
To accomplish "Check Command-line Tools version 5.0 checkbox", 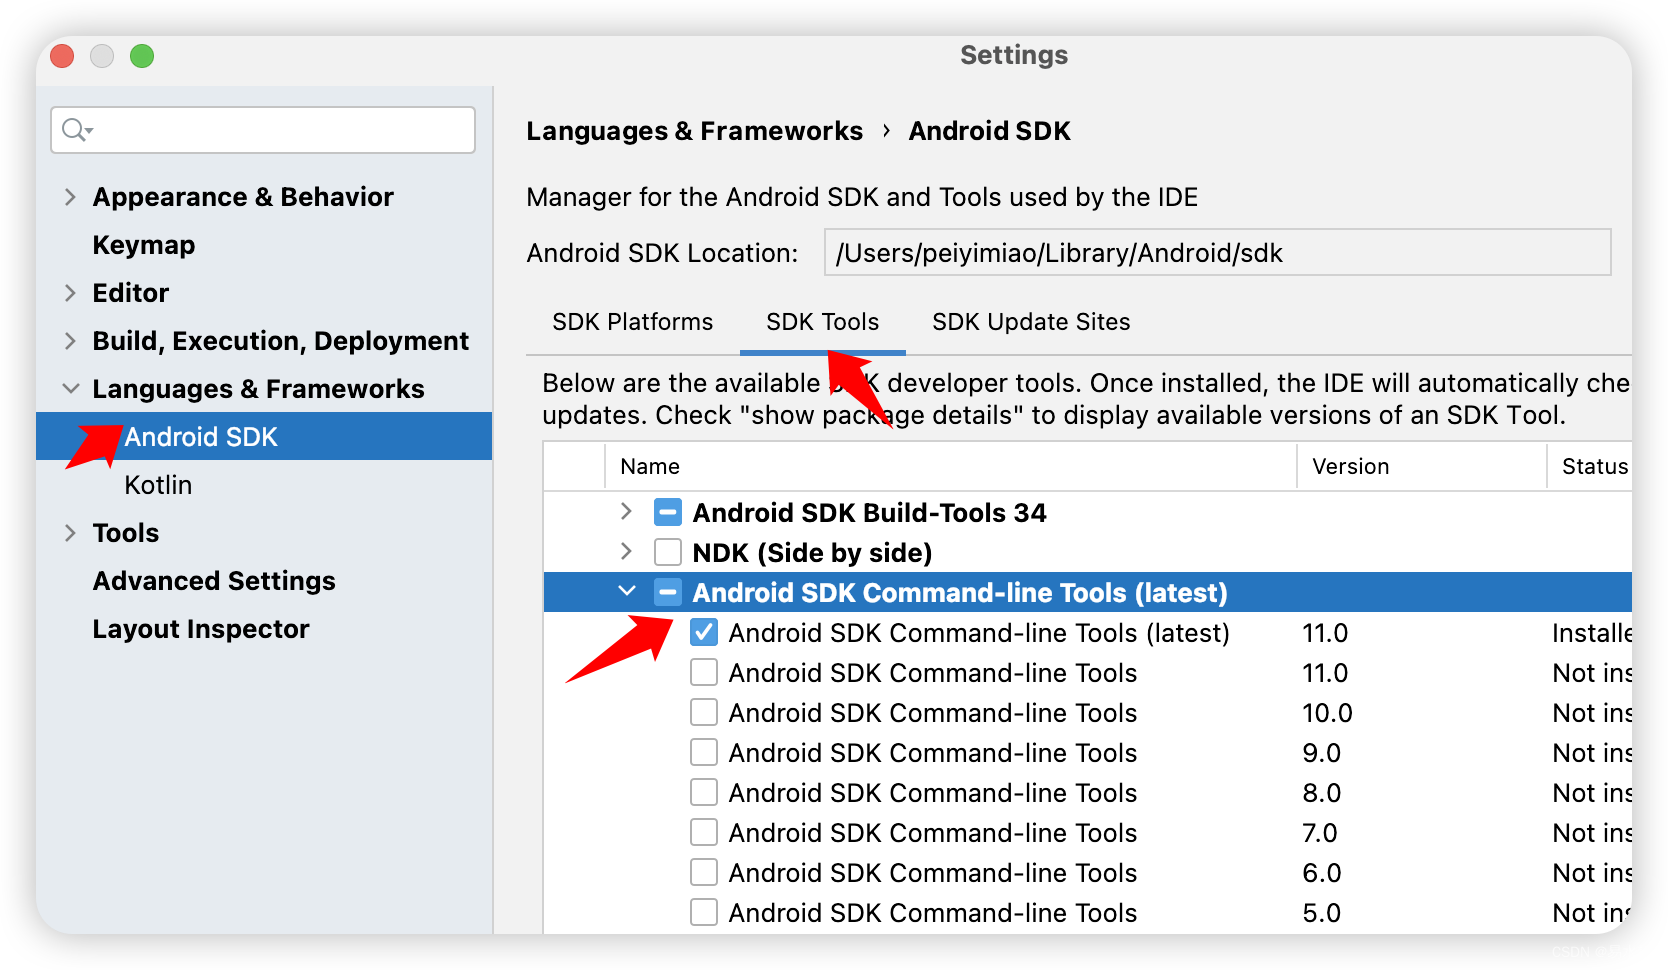I will (x=704, y=913).
